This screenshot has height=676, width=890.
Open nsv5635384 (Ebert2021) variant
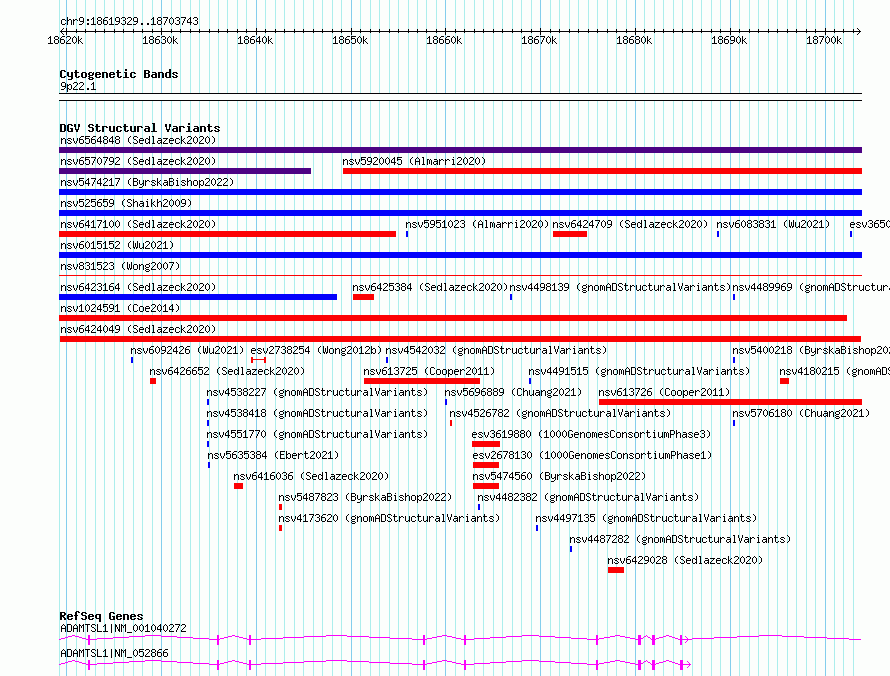273,455
